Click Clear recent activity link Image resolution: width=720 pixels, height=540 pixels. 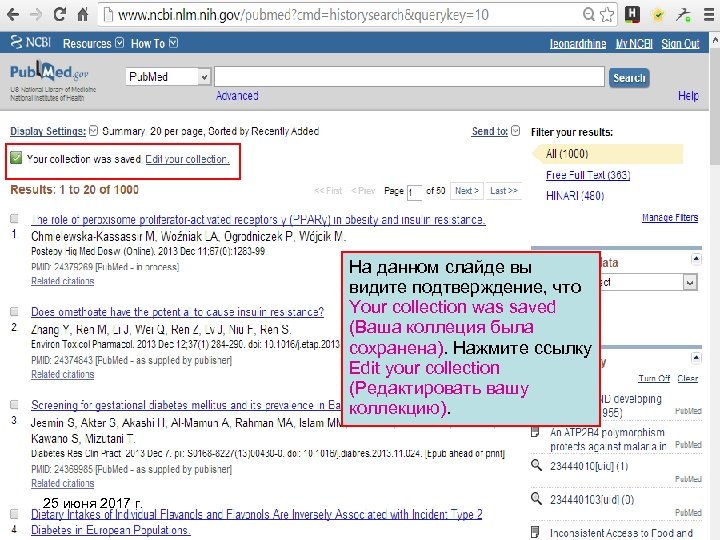click(x=687, y=378)
